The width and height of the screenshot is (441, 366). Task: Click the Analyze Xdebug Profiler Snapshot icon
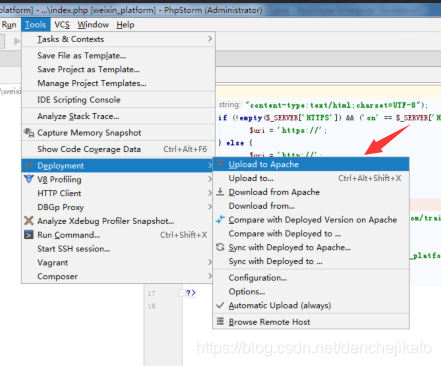click(29, 221)
